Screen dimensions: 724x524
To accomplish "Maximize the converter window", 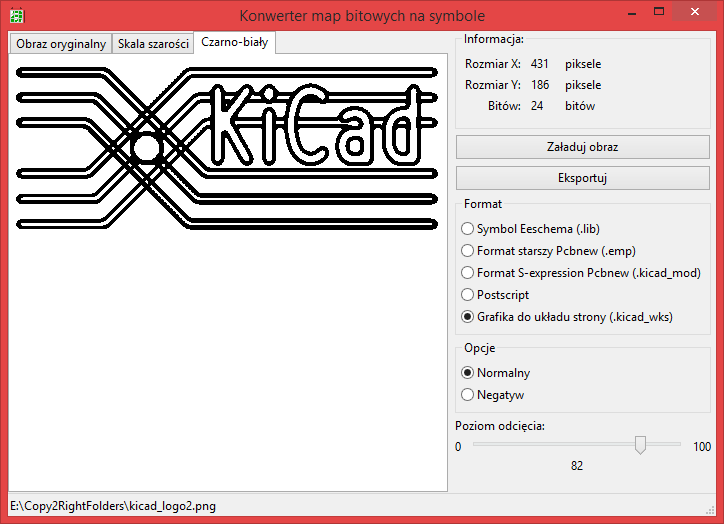I will point(659,12).
